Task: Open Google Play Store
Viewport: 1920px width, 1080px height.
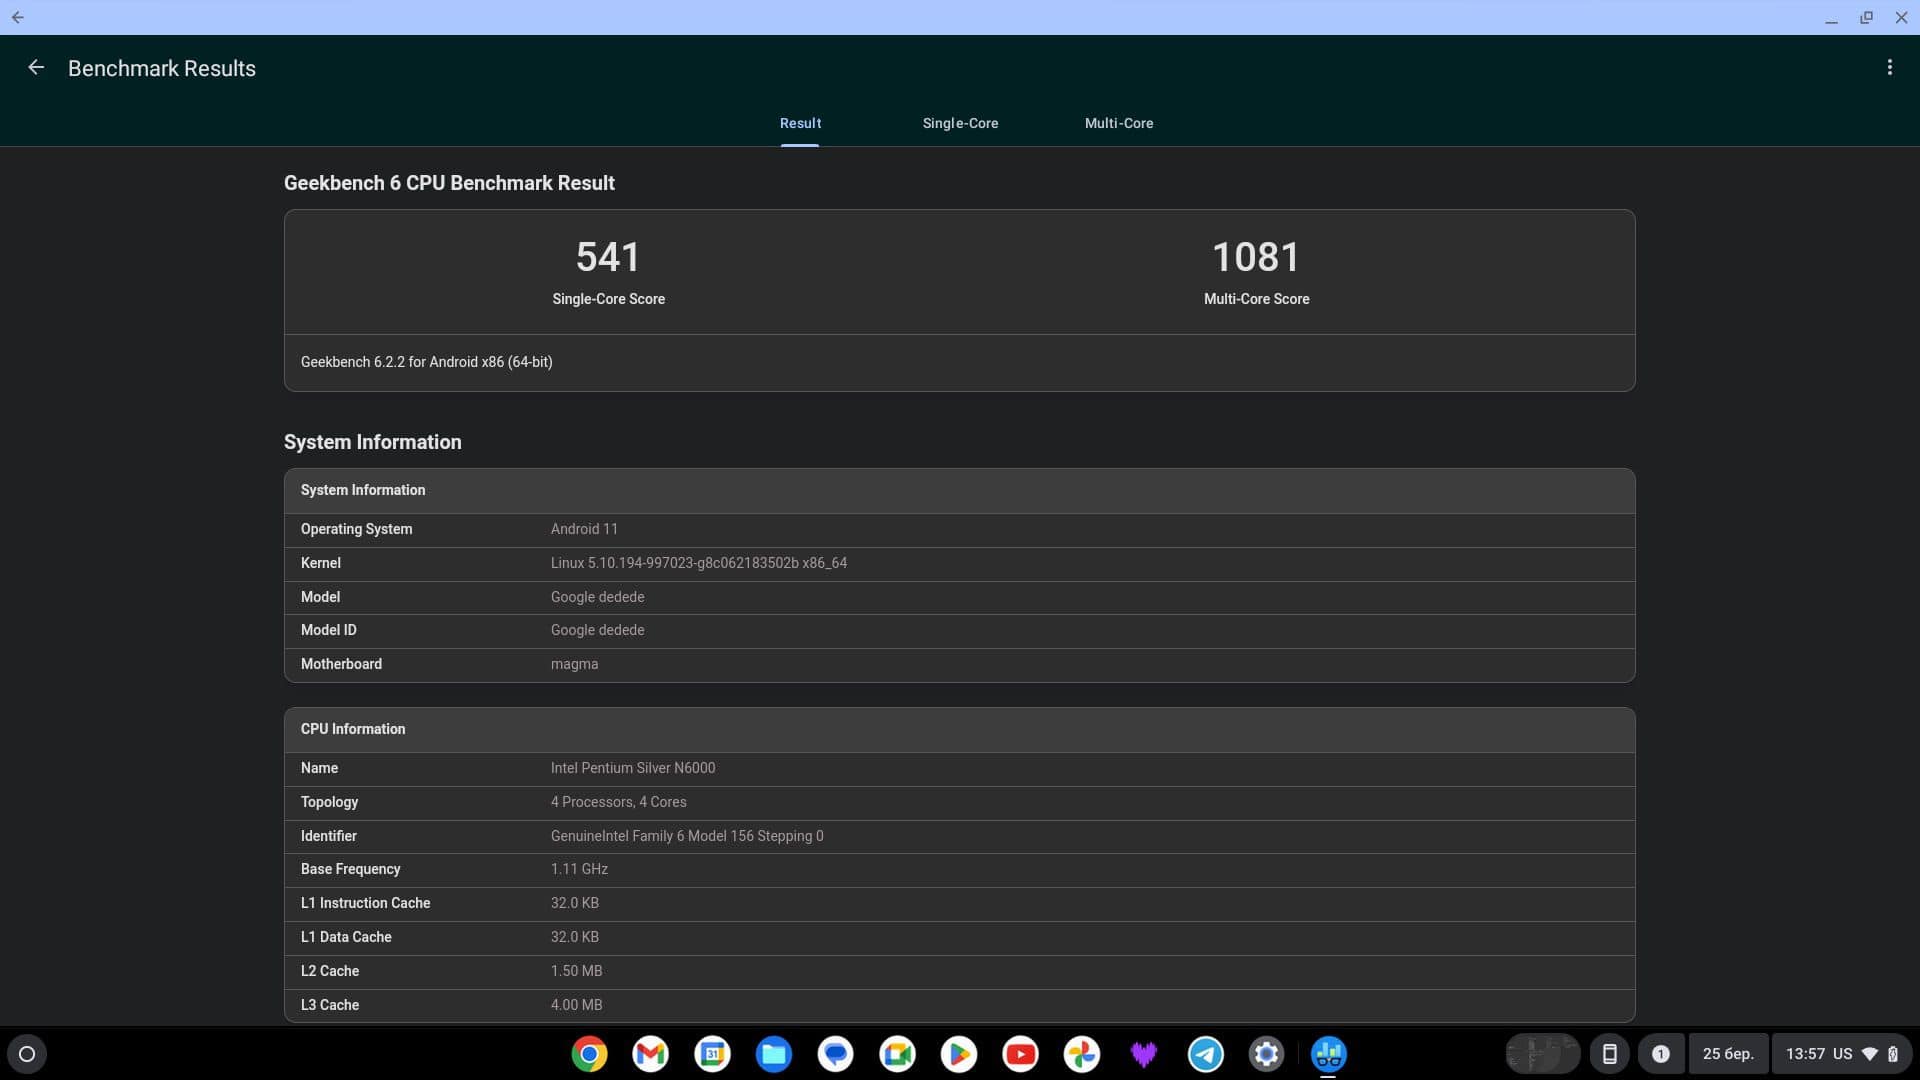Action: point(959,1054)
